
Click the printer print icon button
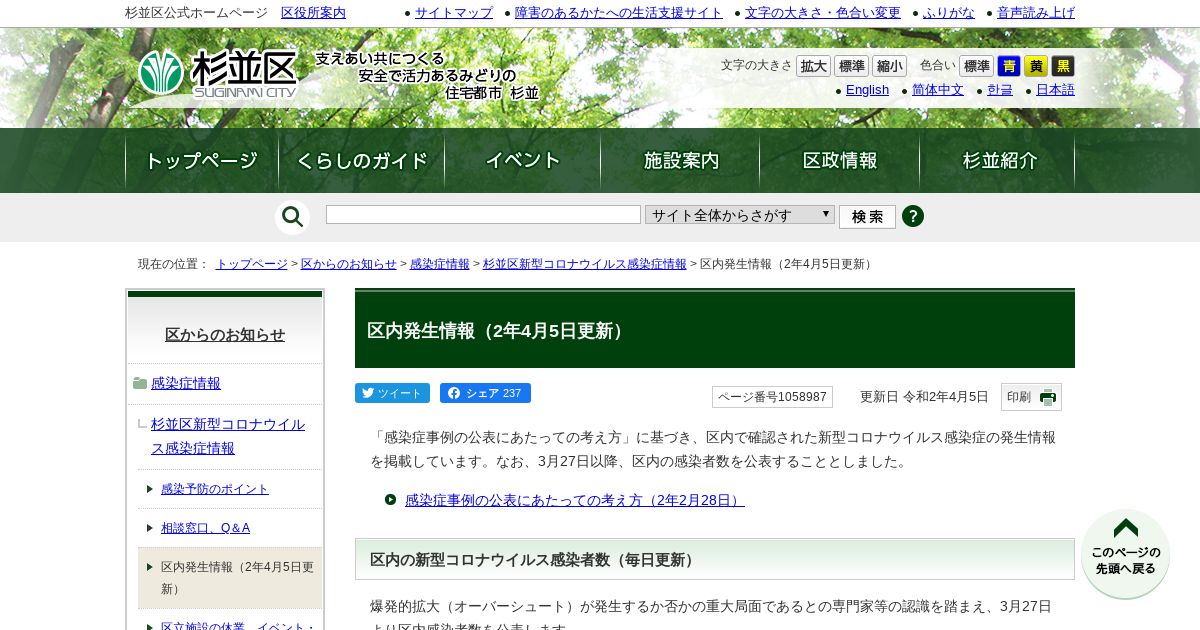pos(1031,397)
